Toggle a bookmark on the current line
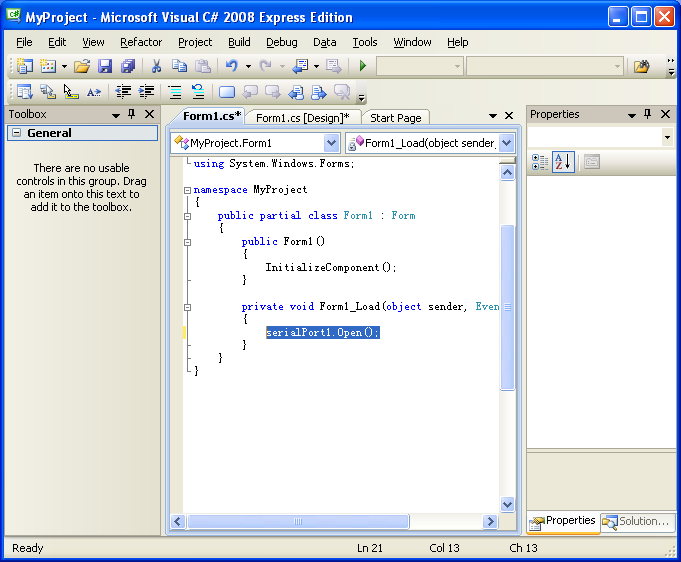Image resolution: width=681 pixels, height=562 pixels. (227, 92)
